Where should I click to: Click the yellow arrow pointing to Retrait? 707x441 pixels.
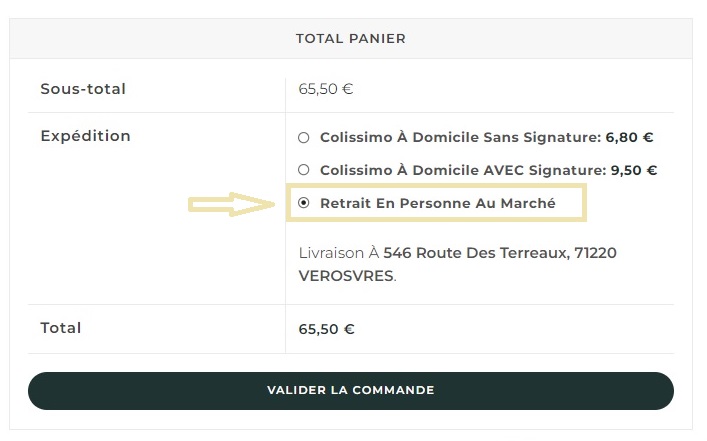click(x=232, y=204)
